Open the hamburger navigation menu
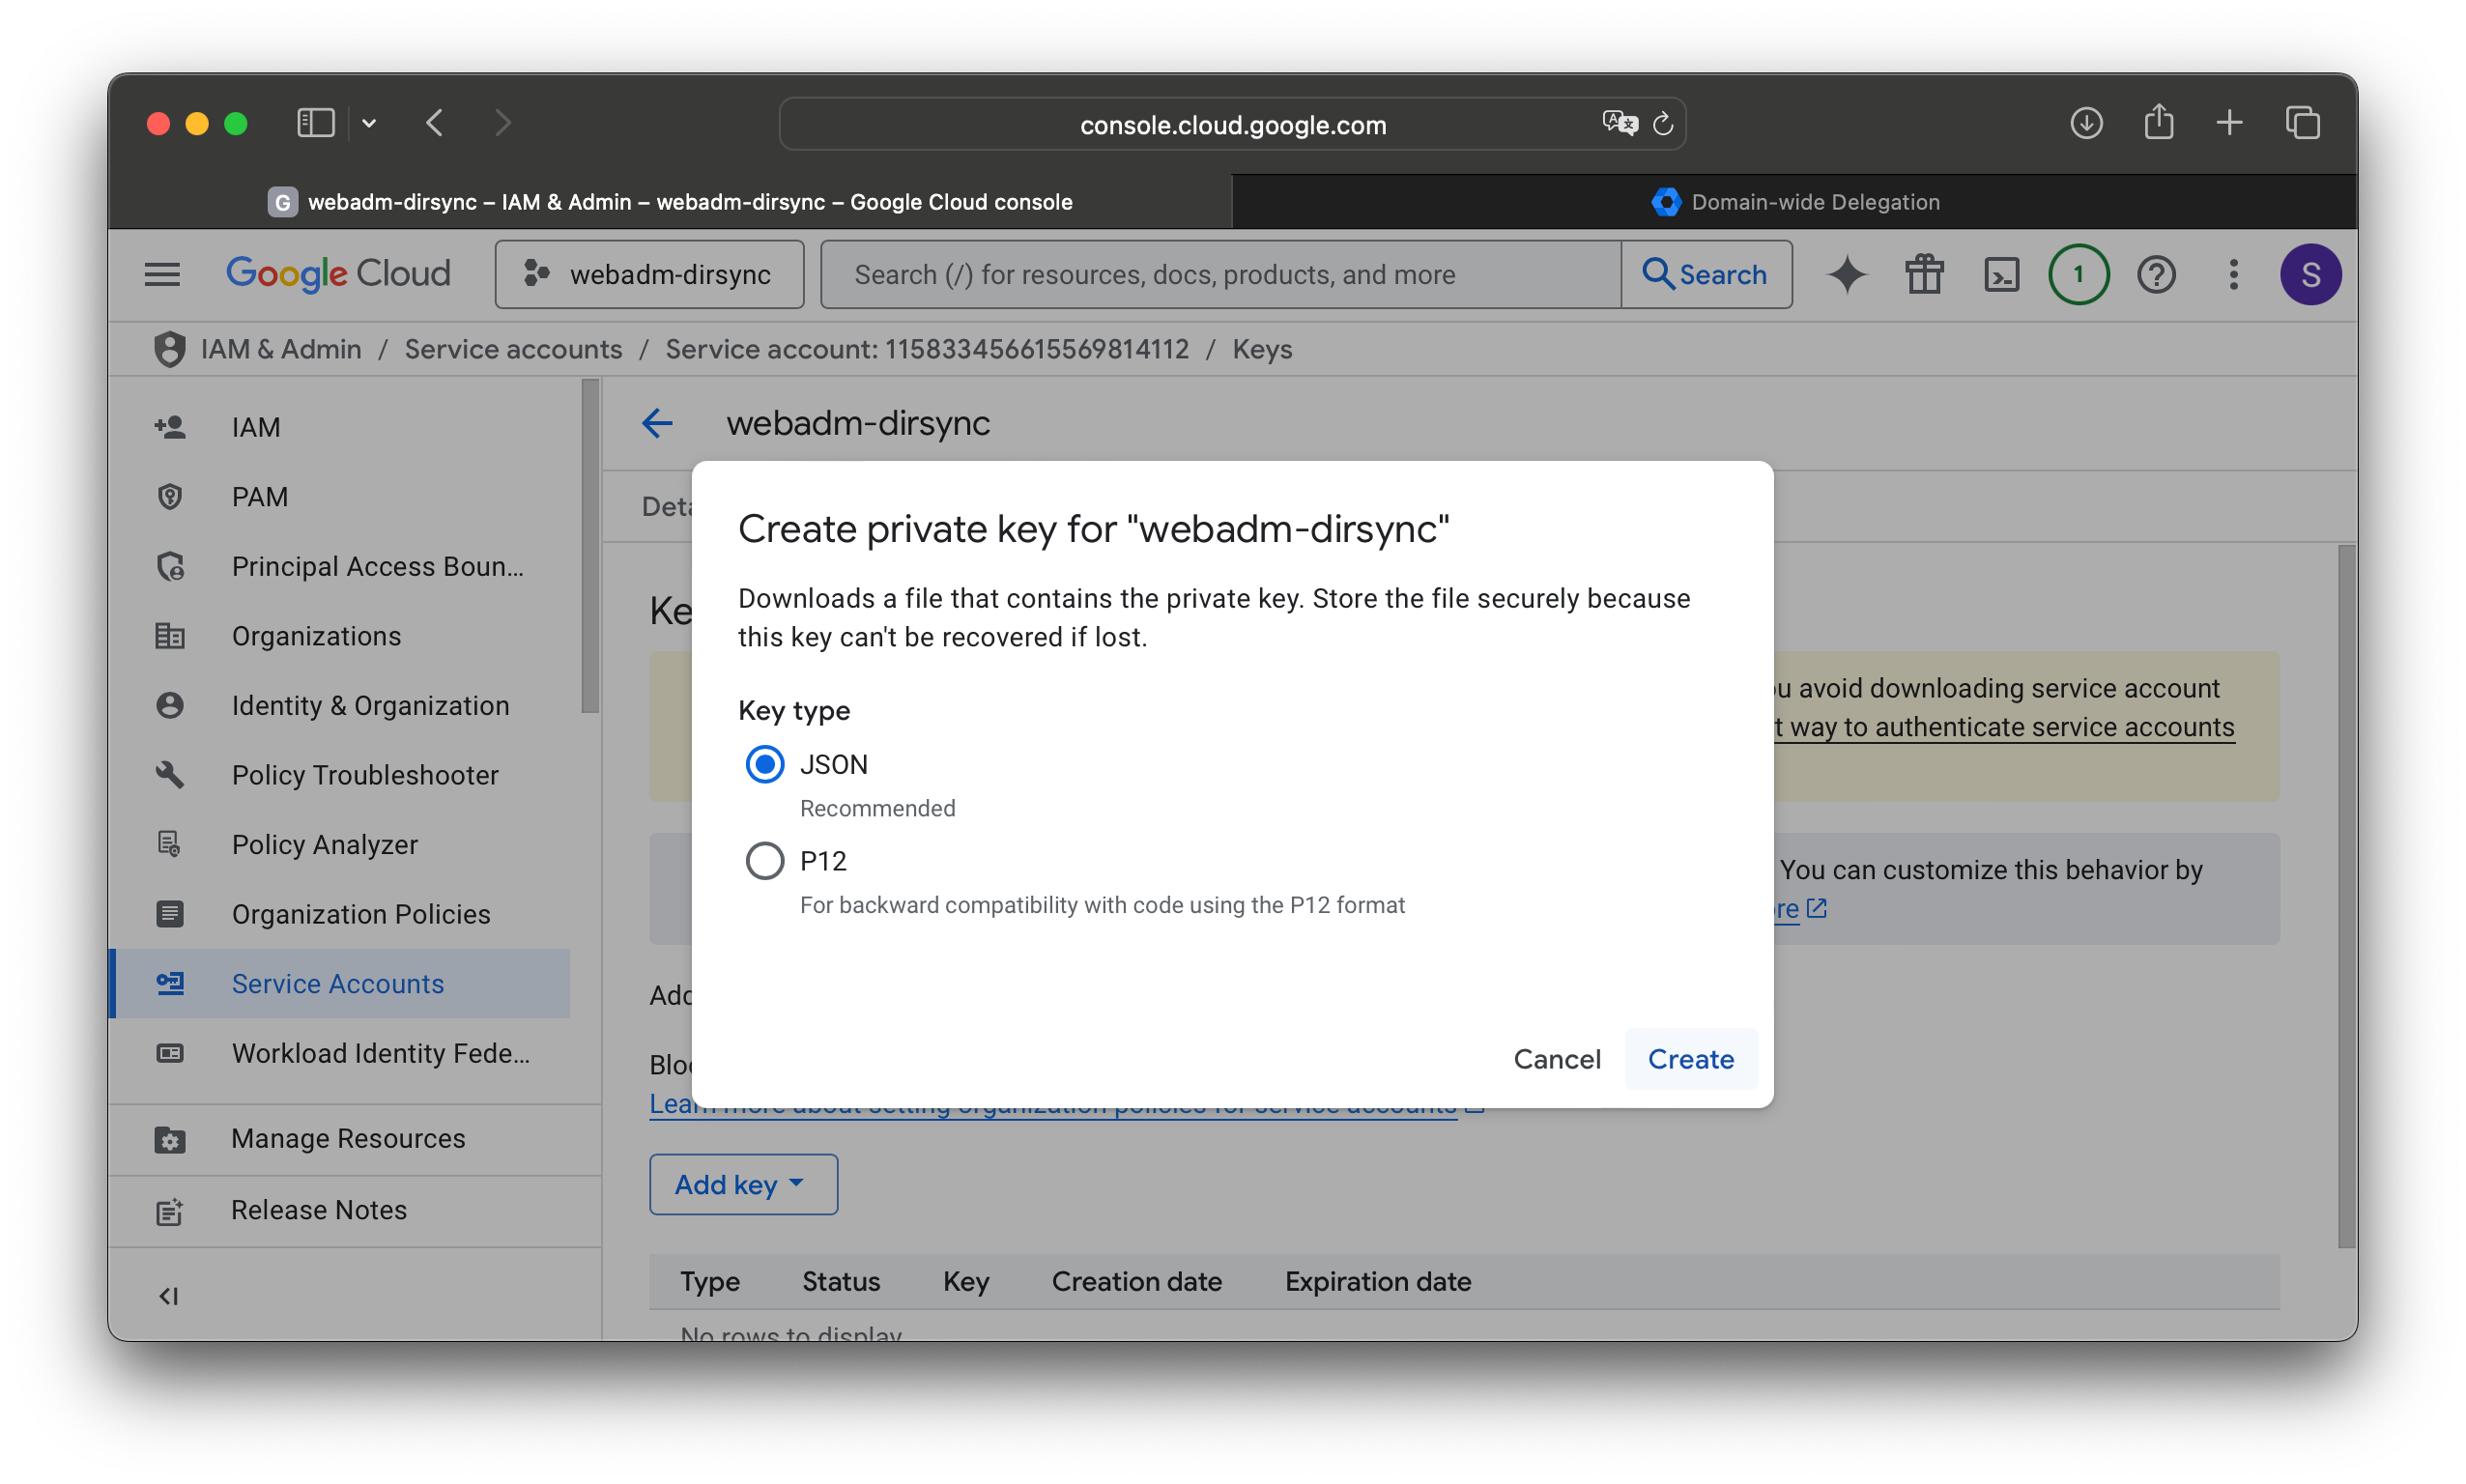Image resolution: width=2466 pixels, height=1484 pixels. (x=162, y=274)
